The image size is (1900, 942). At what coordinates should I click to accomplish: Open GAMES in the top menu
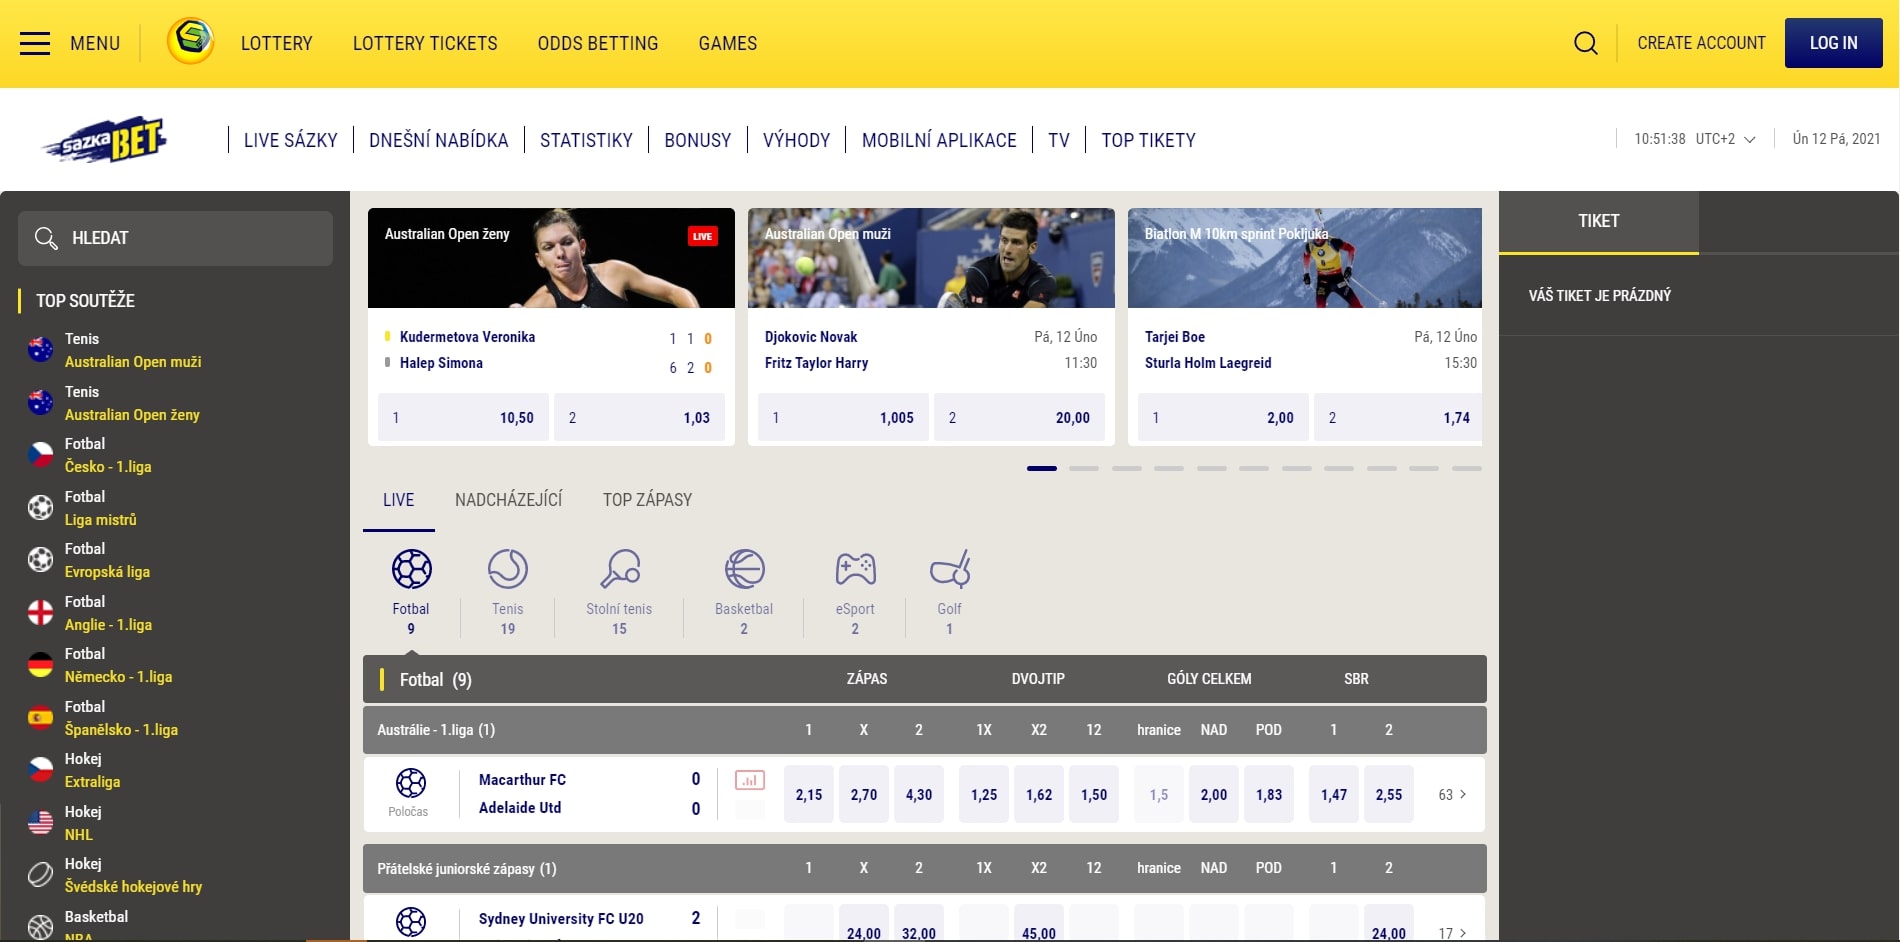coord(728,43)
